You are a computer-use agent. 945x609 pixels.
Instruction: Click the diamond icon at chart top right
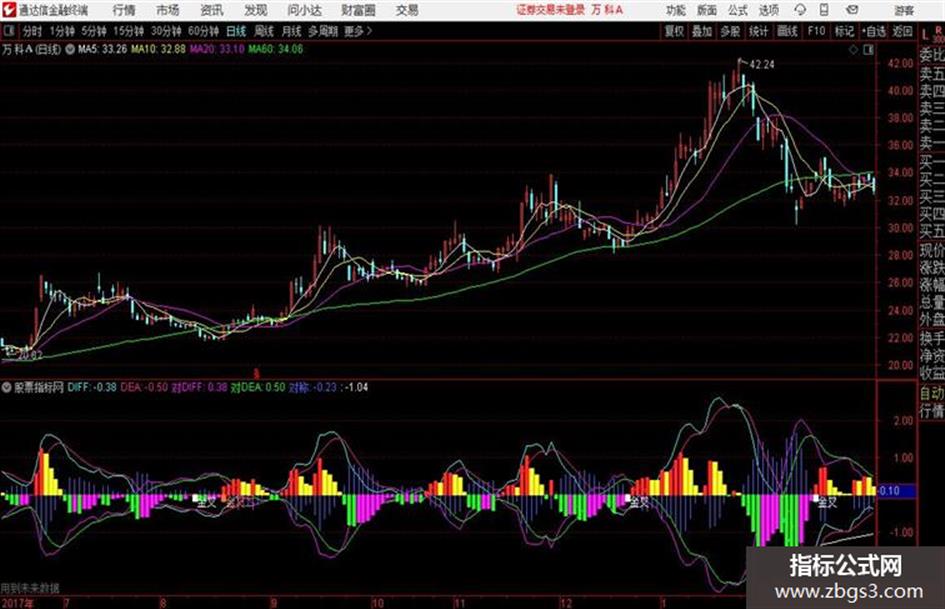click(x=853, y=50)
